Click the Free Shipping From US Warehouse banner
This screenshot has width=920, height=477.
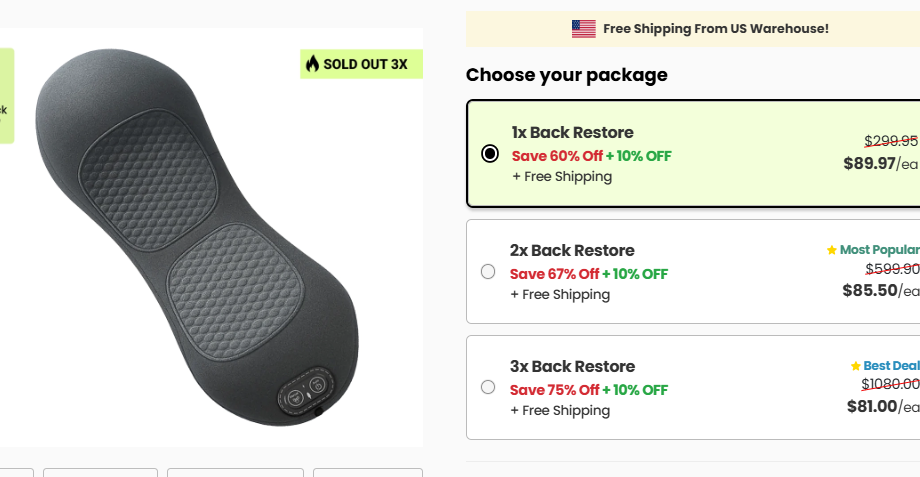(x=715, y=29)
